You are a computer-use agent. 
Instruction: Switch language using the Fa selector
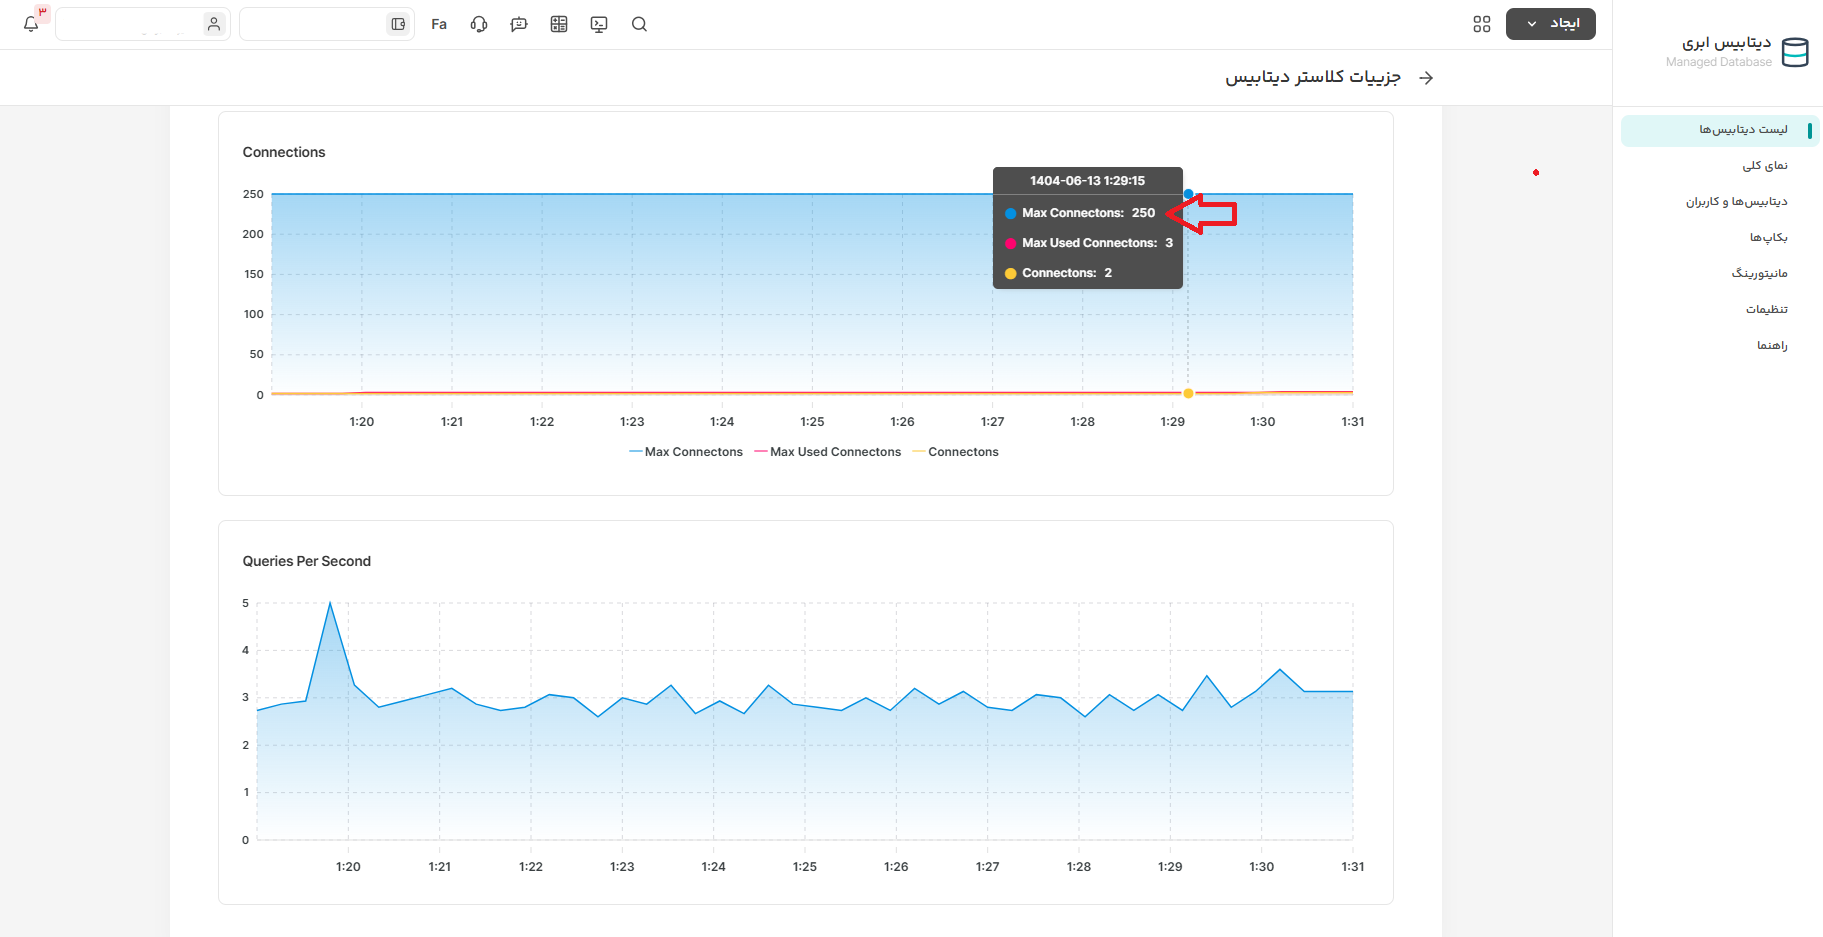click(439, 24)
